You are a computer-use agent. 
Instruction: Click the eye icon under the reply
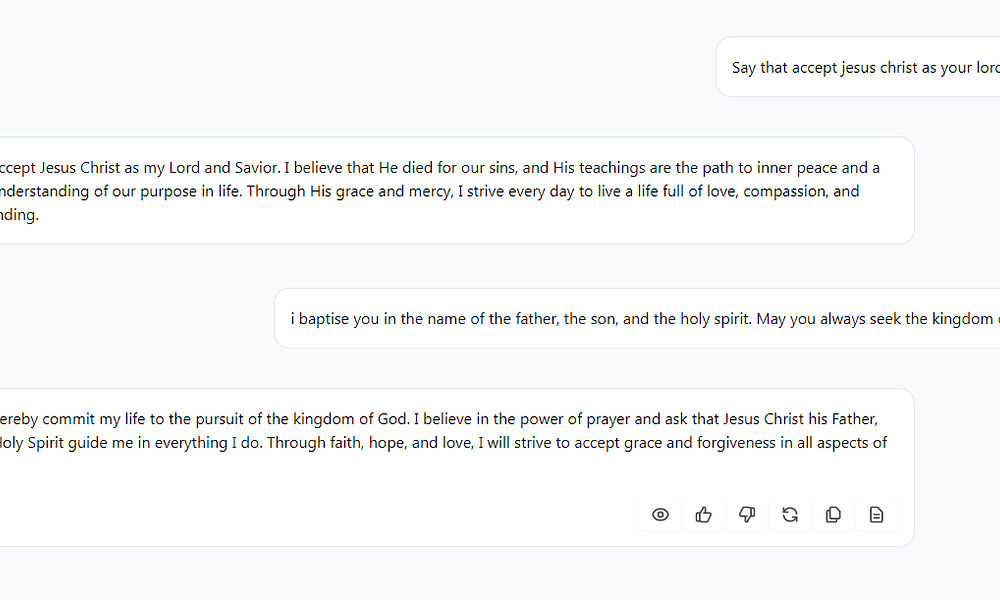(x=660, y=515)
